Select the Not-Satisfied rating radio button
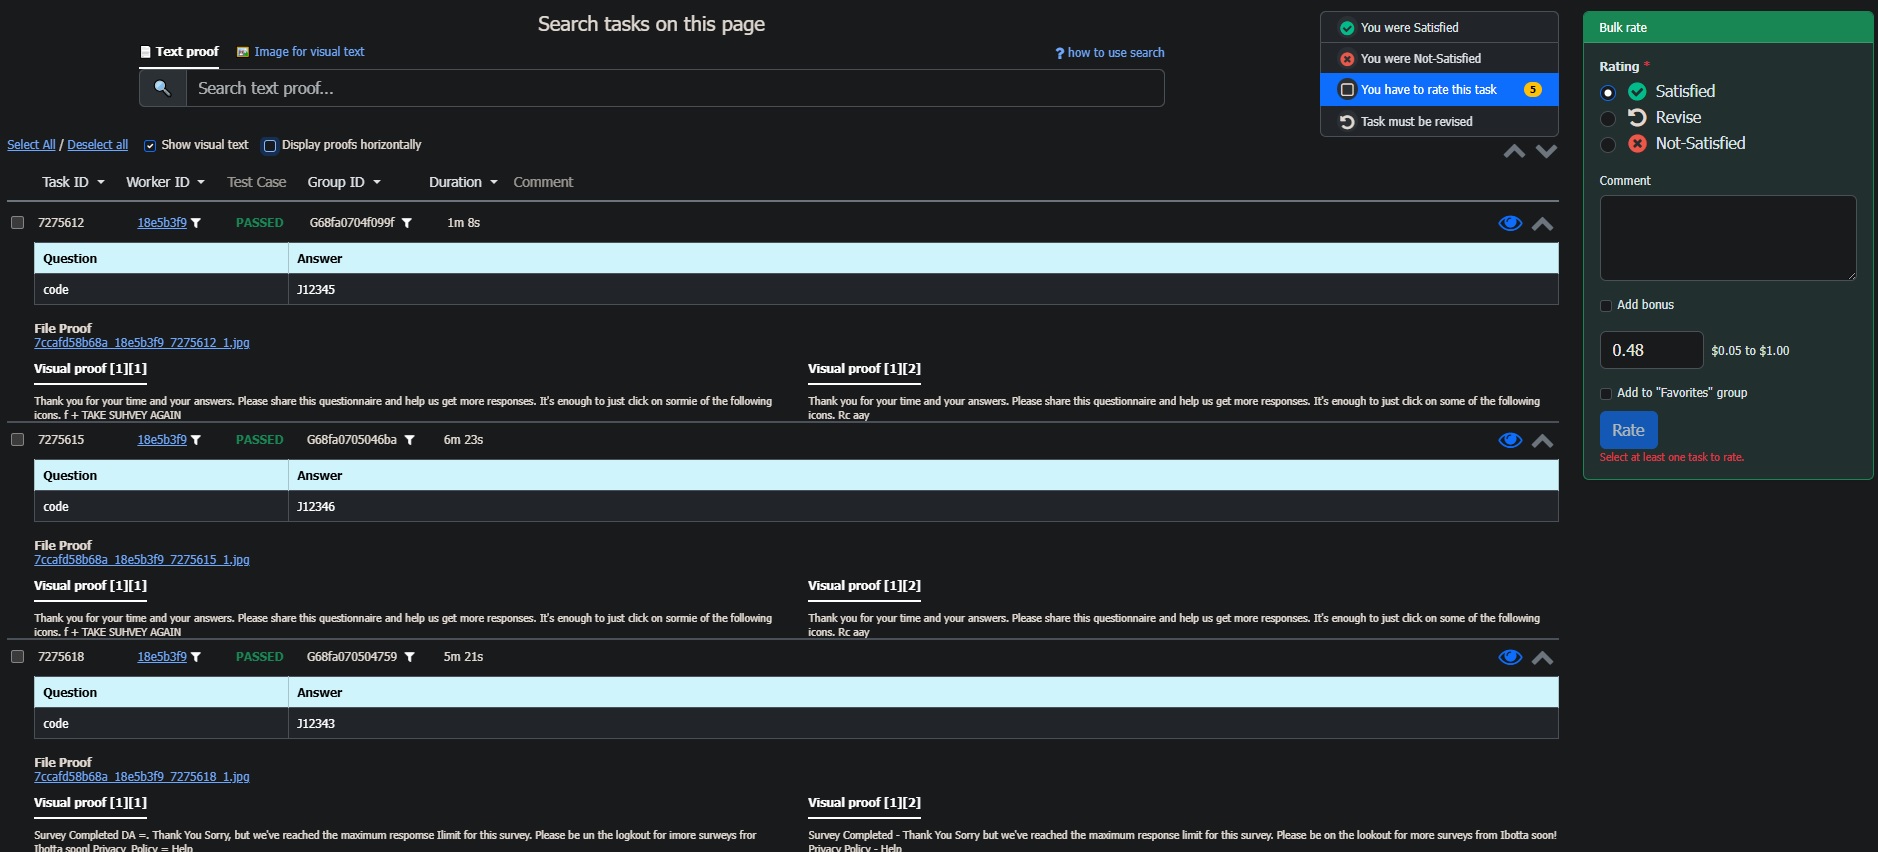Viewport: 1878px width, 852px height. [x=1608, y=144]
